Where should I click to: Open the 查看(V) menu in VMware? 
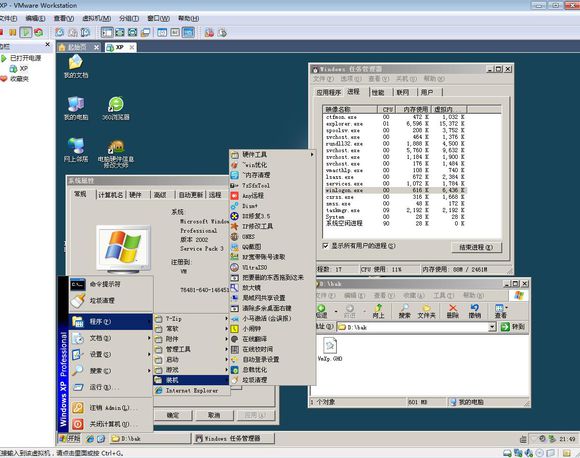click(x=64, y=18)
